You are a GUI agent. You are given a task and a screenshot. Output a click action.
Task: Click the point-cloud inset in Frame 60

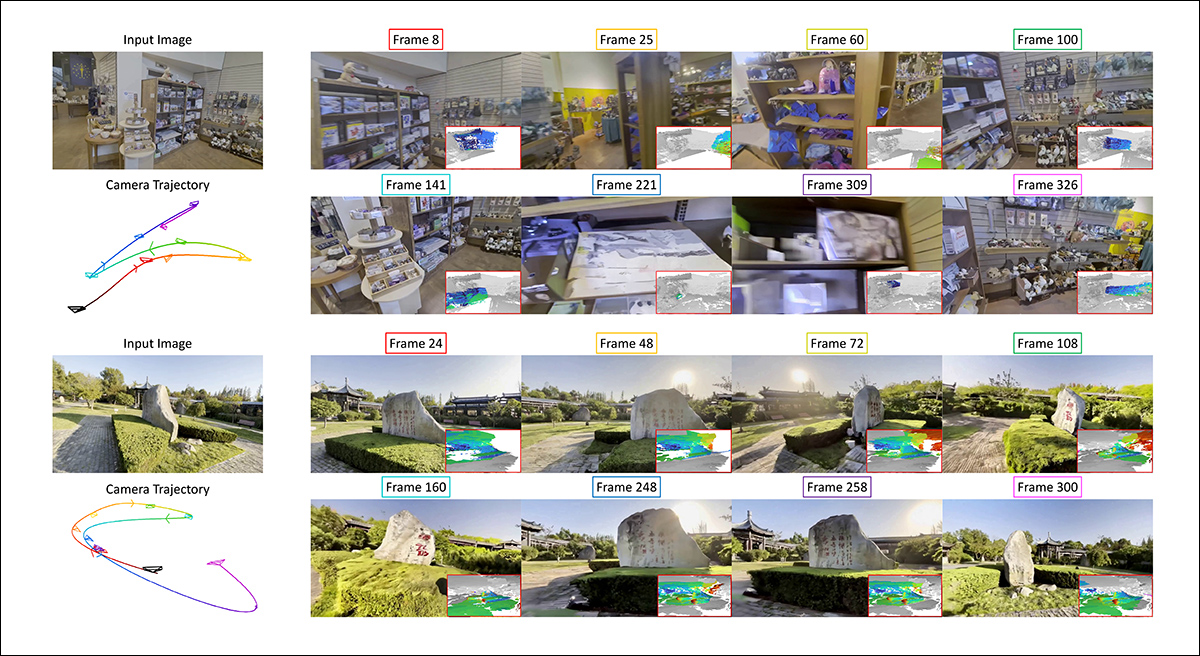pos(904,148)
